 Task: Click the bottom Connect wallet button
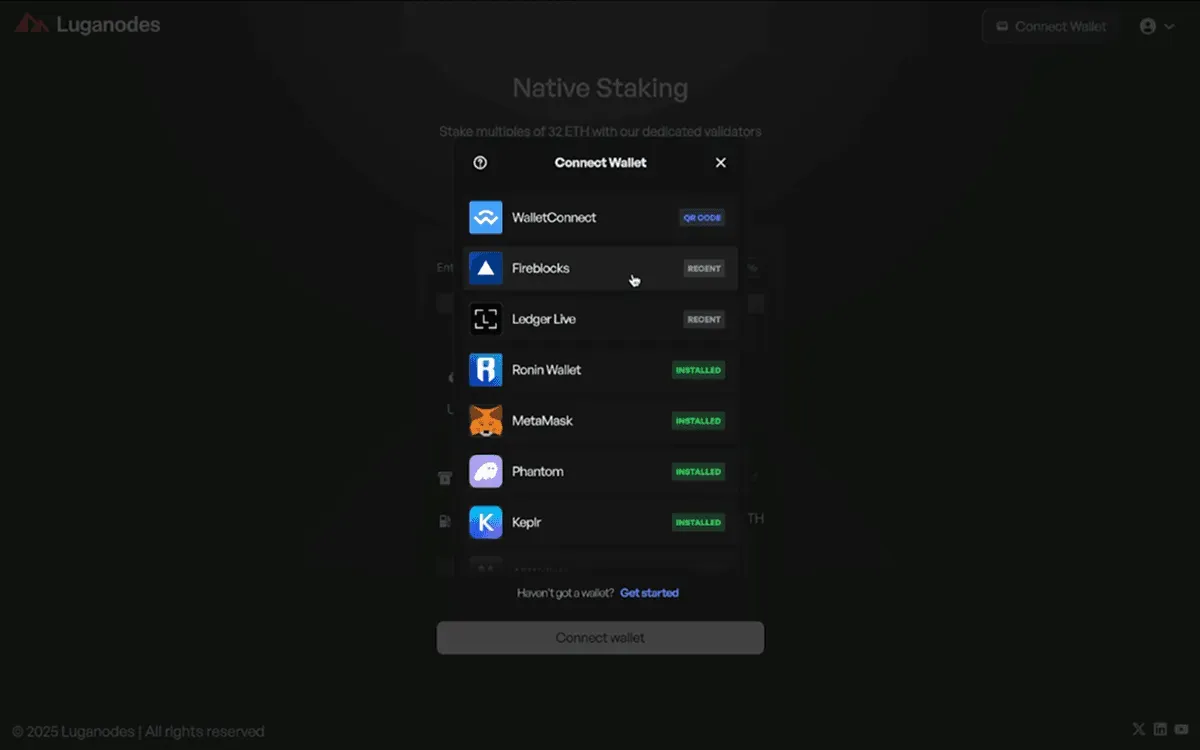click(600, 638)
